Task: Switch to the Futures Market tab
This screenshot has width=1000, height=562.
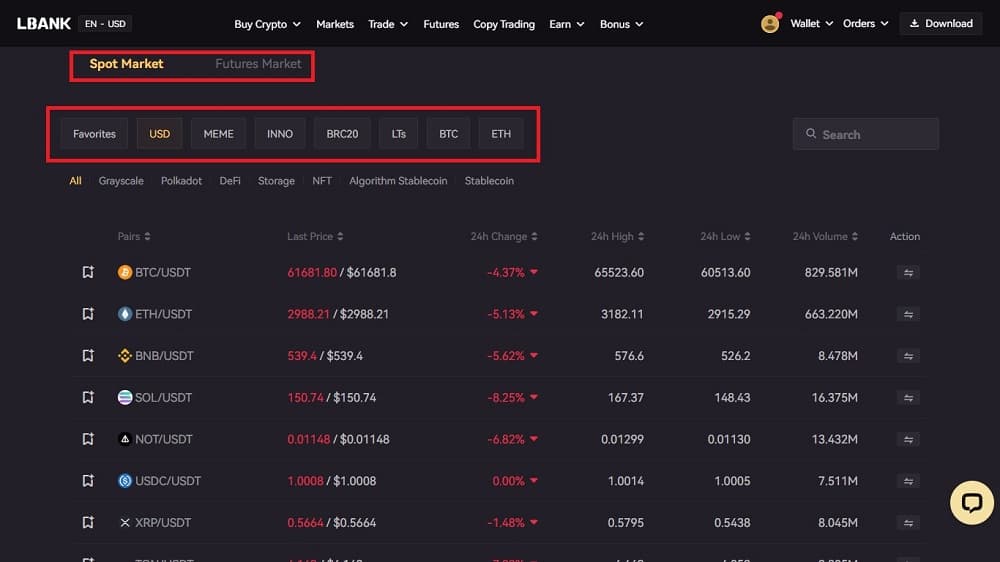Action: pos(258,64)
